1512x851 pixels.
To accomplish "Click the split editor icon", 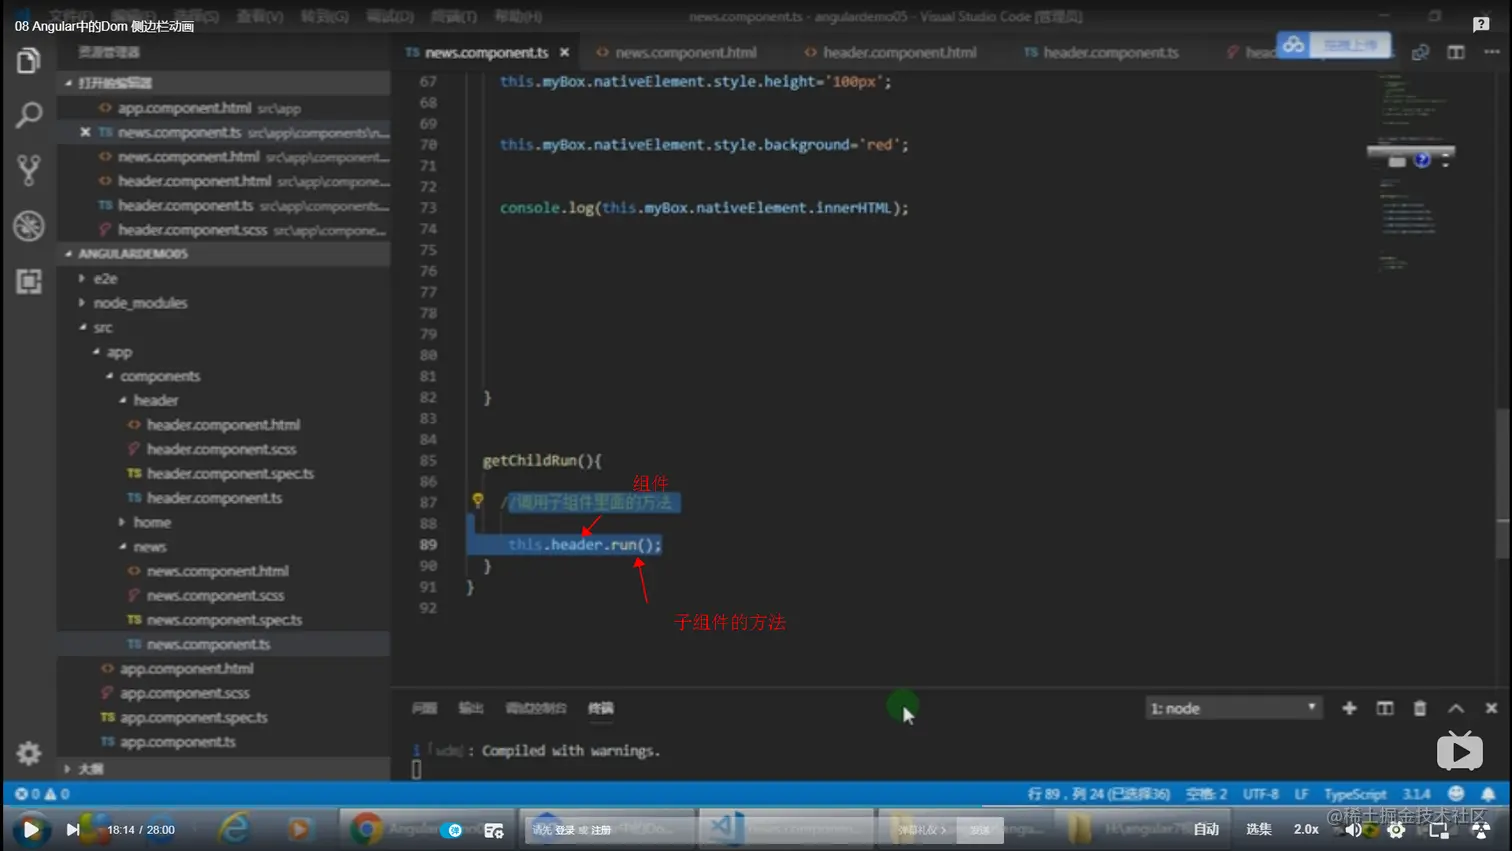I will coord(1456,52).
